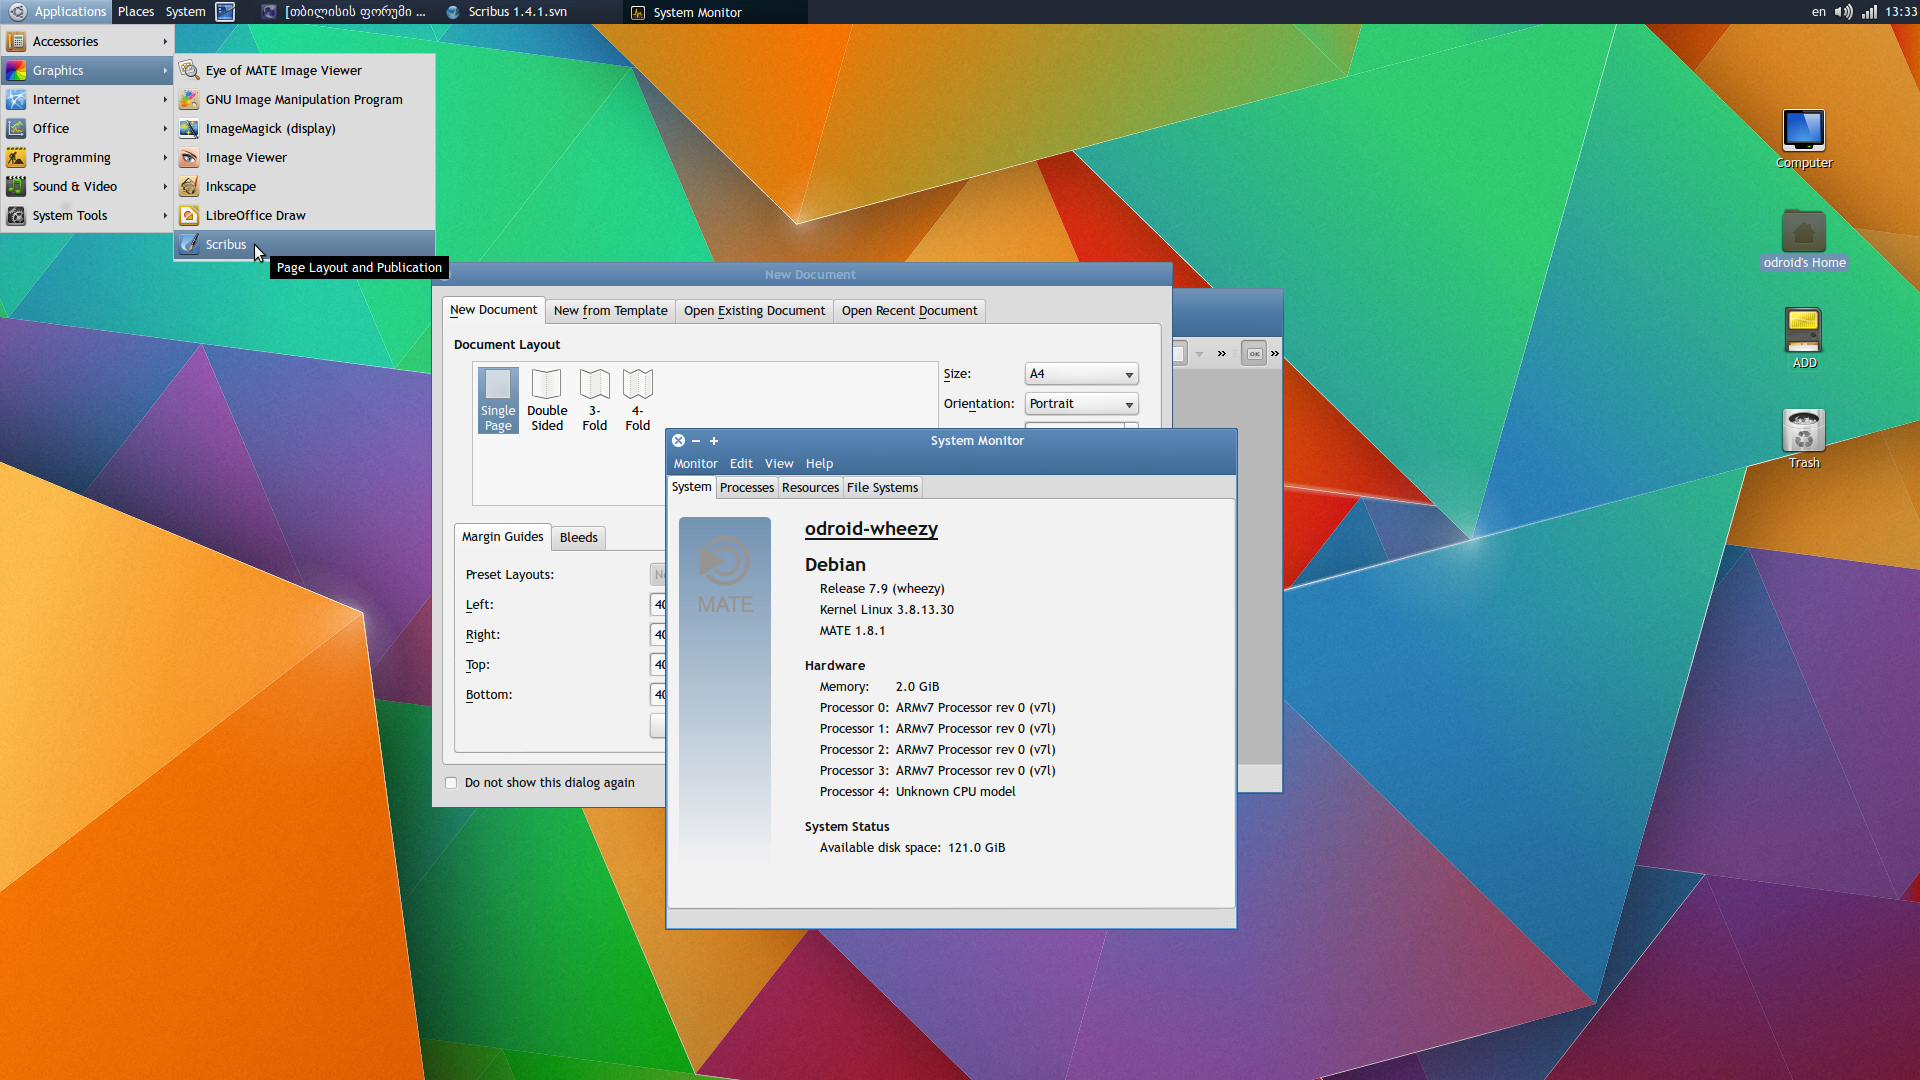Open the View menu in System Monitor
Image resolution: width=1920 pixels, height=1080 pixels.
pos(778,464)
